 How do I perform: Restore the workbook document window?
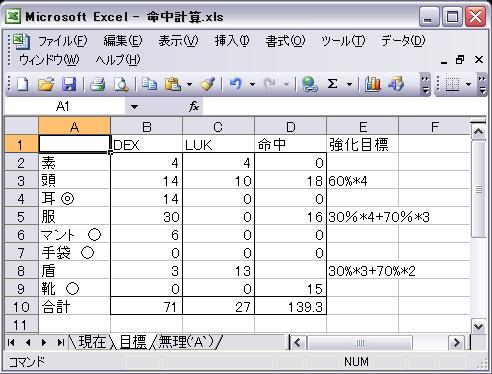tap(460, 60)
